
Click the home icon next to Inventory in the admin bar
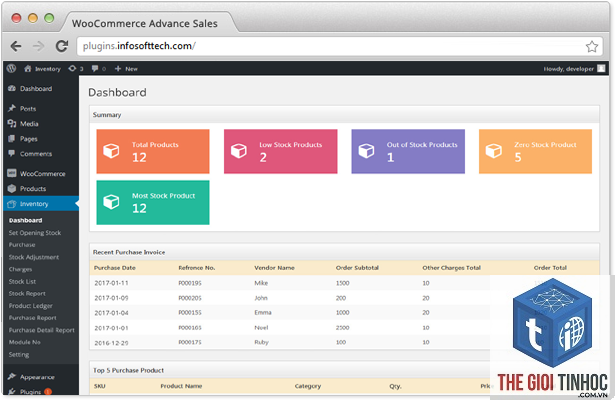[x=27, y=69]
